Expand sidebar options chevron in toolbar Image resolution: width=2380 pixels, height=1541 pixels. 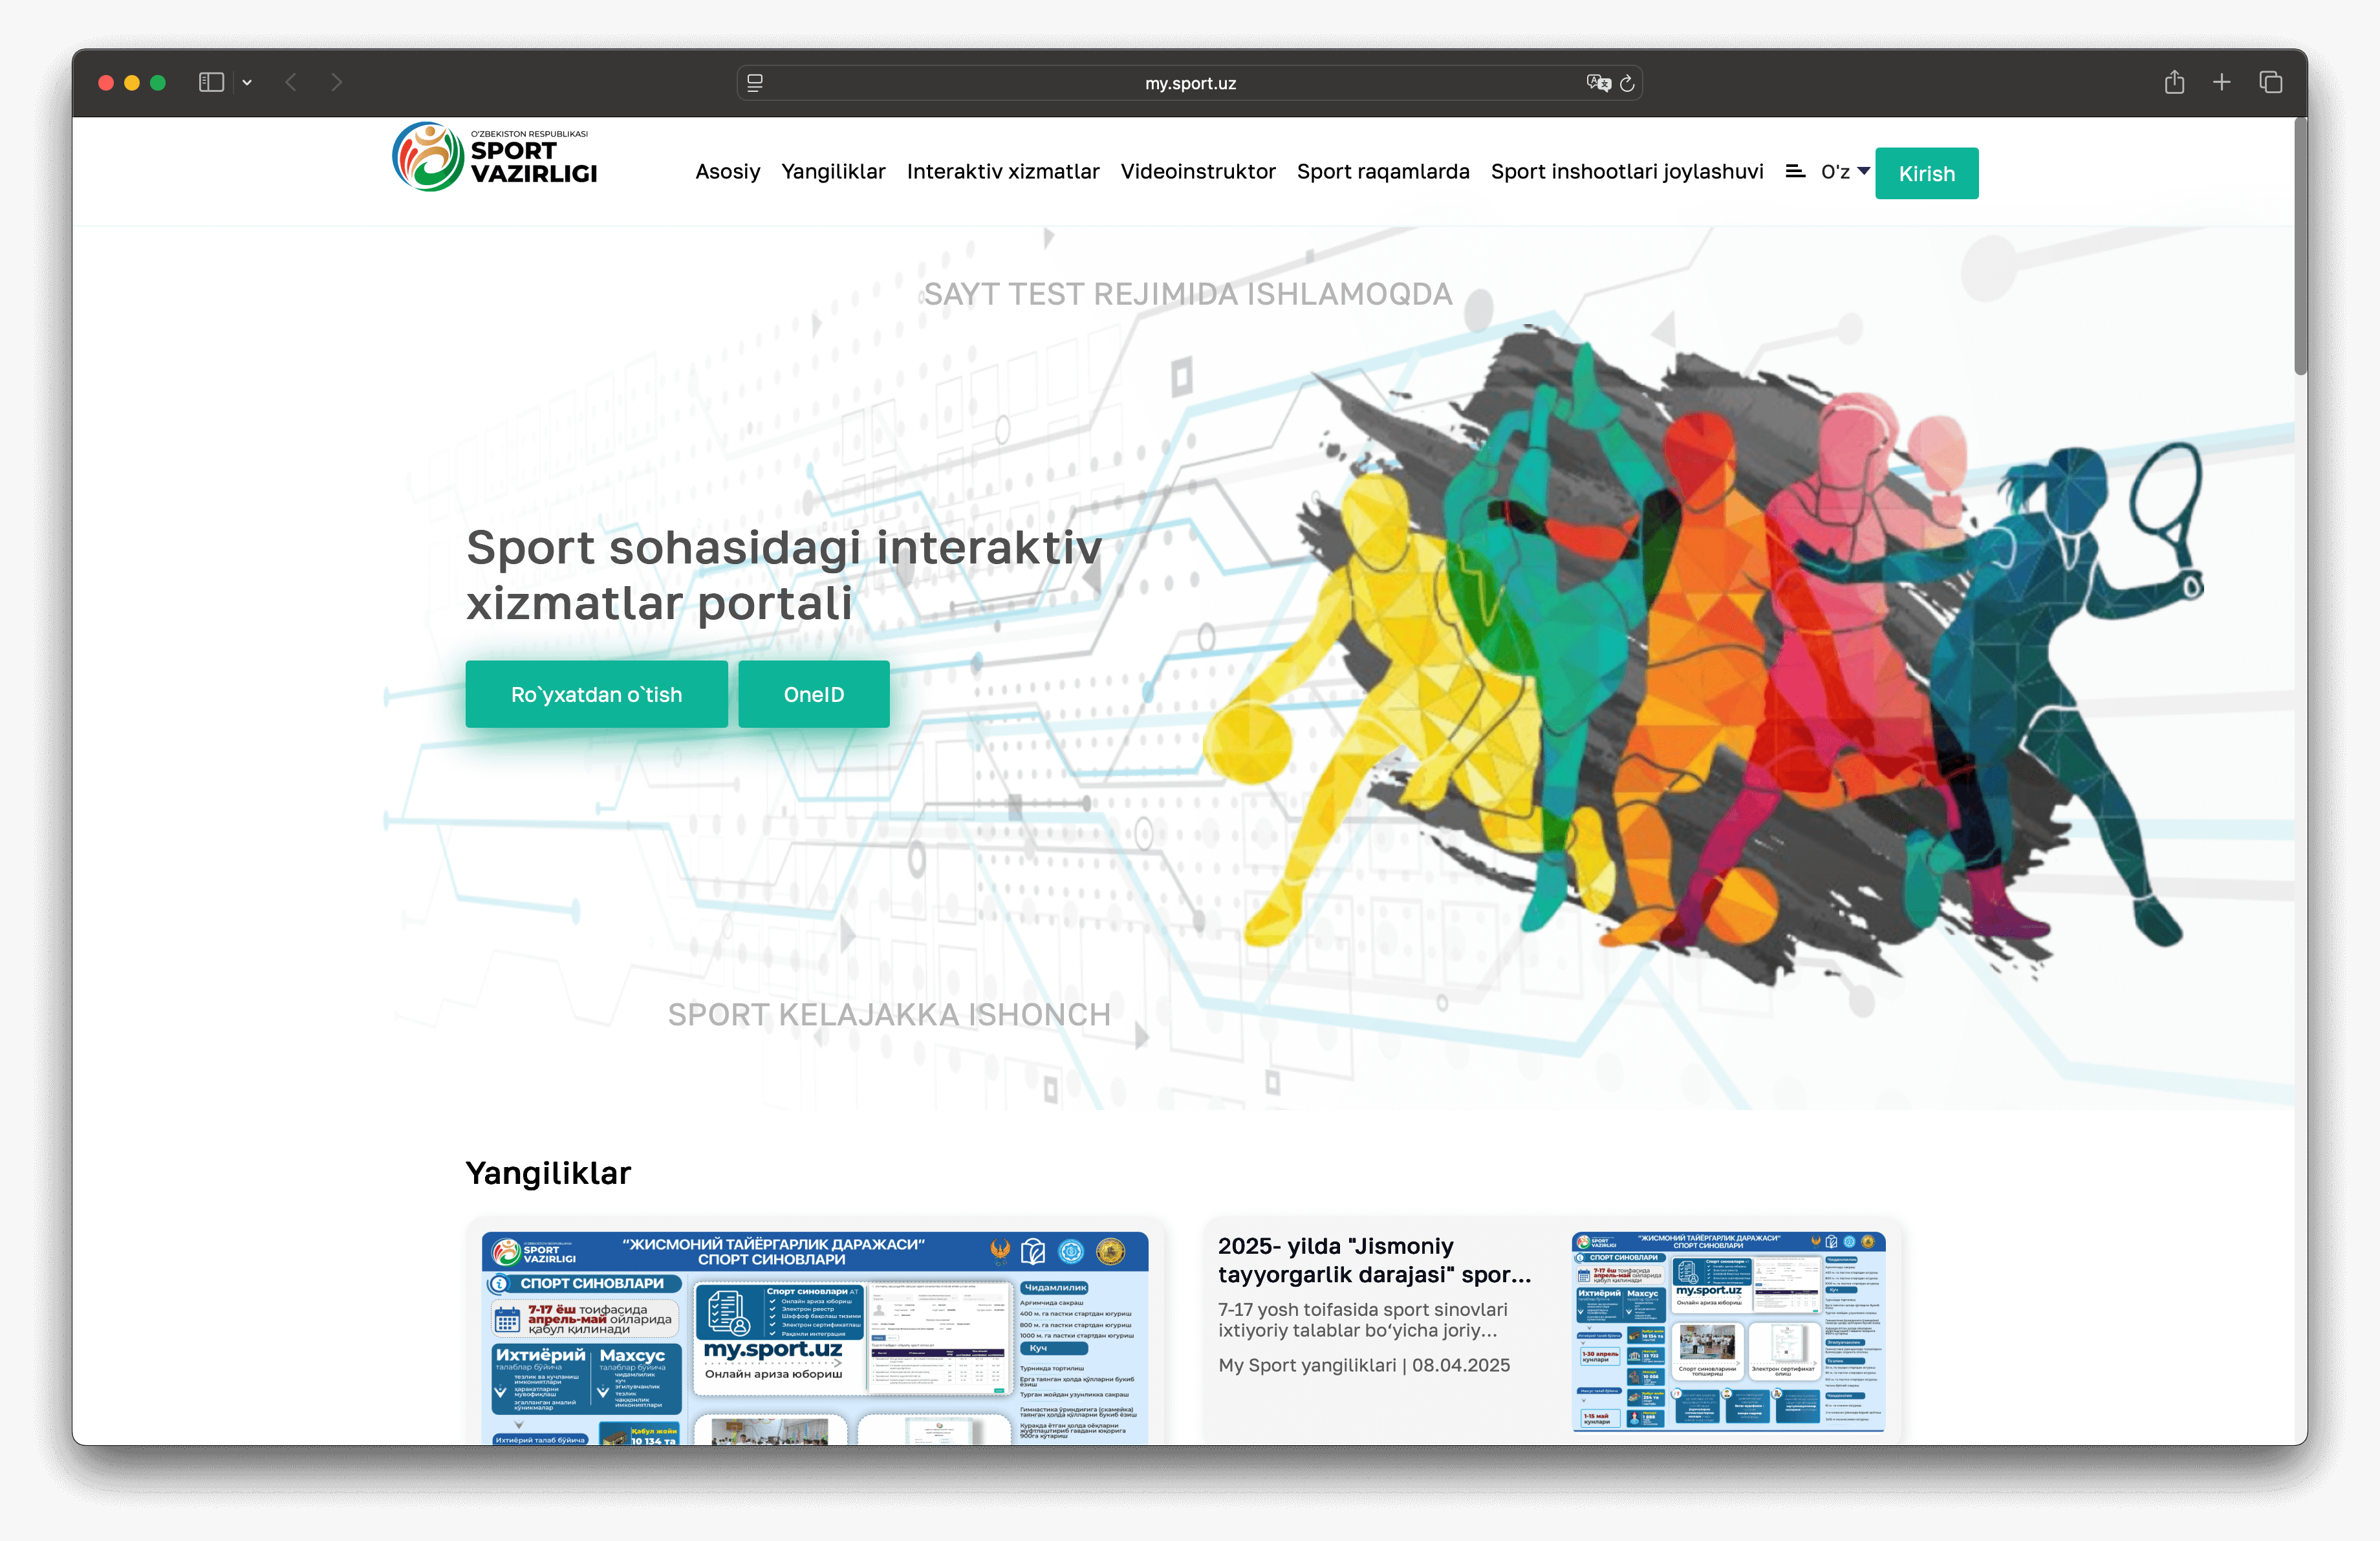tap(247, 83)
